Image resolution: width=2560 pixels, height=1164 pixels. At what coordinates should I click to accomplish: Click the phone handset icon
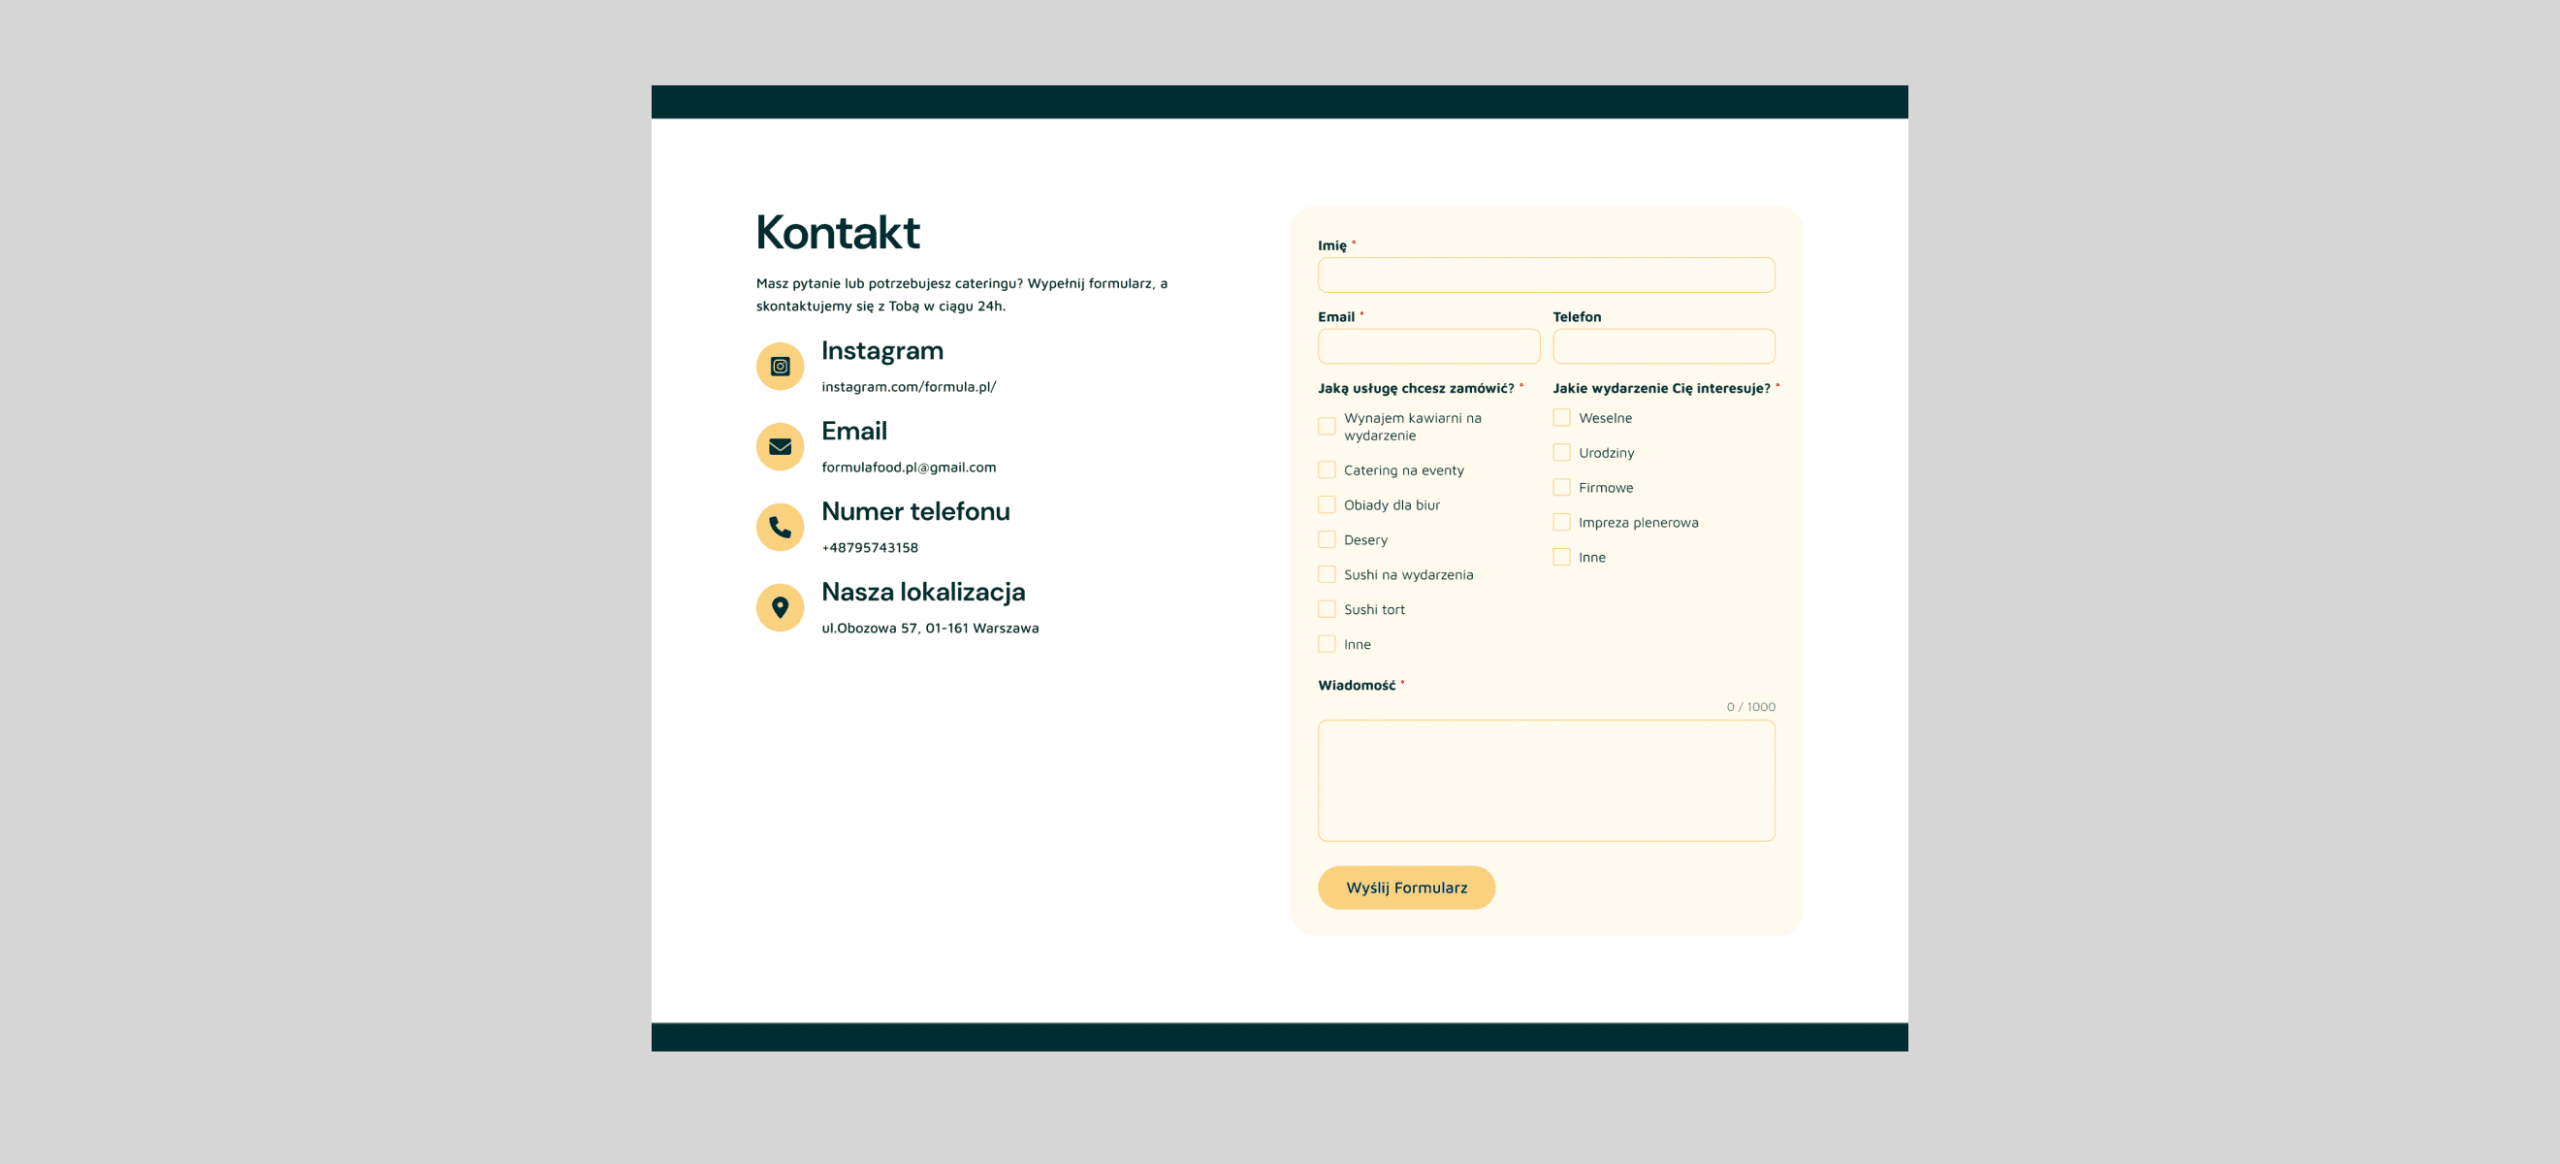pyautogui.click(x=780, y=527)
